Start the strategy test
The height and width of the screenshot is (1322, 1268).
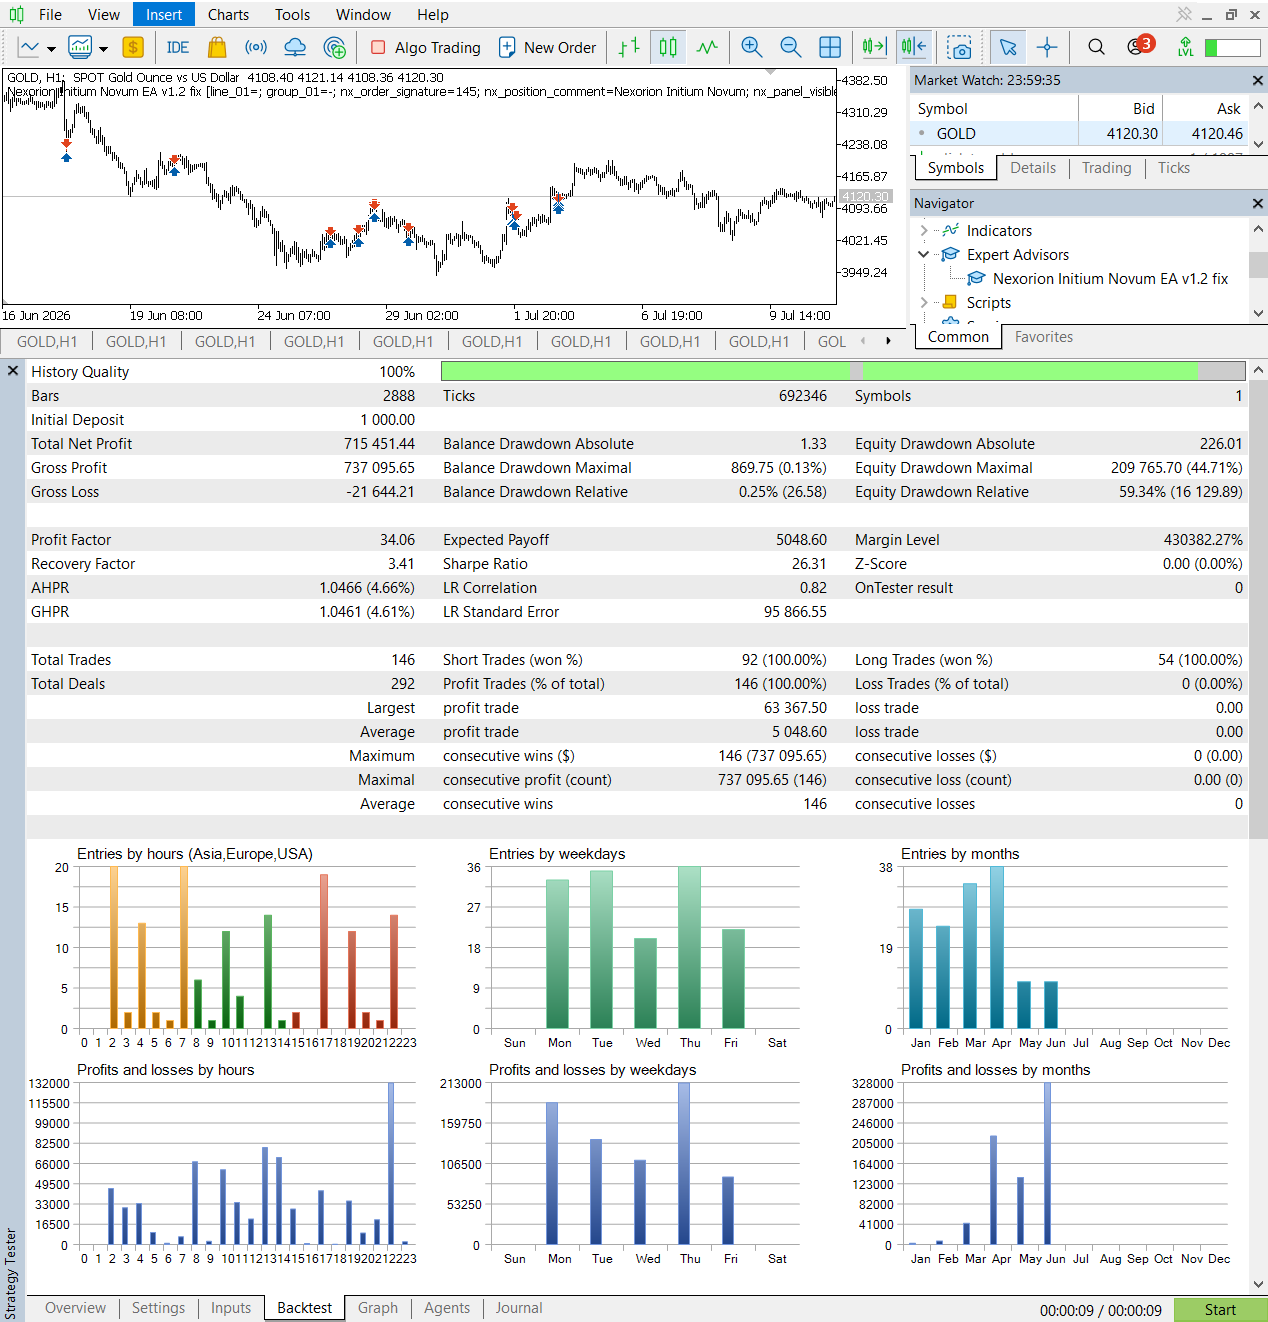click(x=1220, y=1310)
